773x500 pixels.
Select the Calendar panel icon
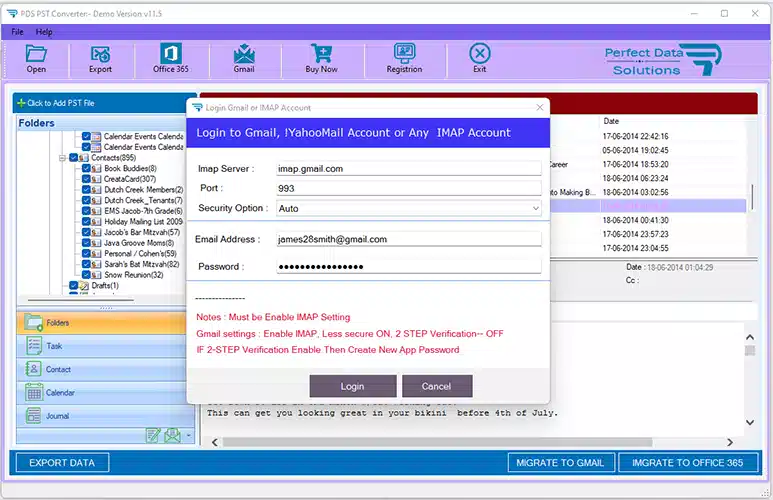click(x=34, y=393)
